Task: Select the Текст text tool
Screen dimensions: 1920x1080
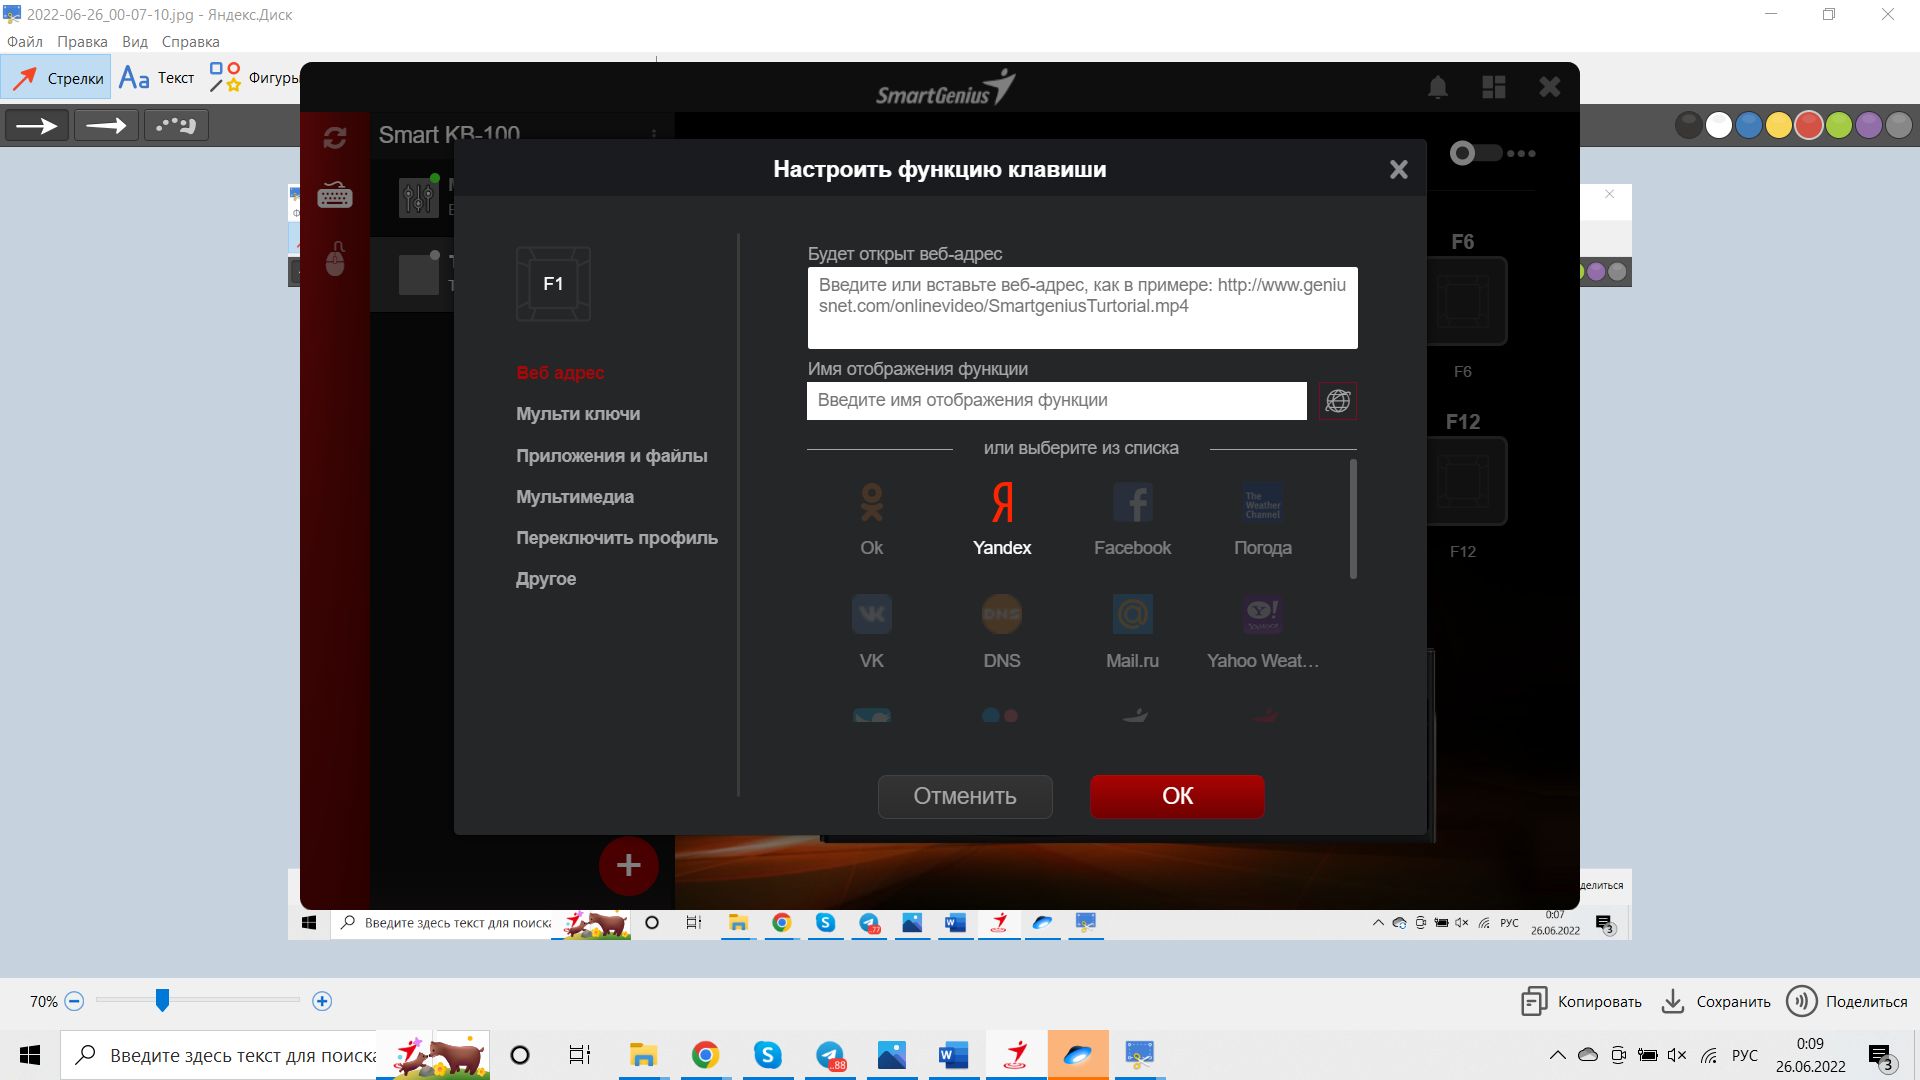Action: (157, 78)
